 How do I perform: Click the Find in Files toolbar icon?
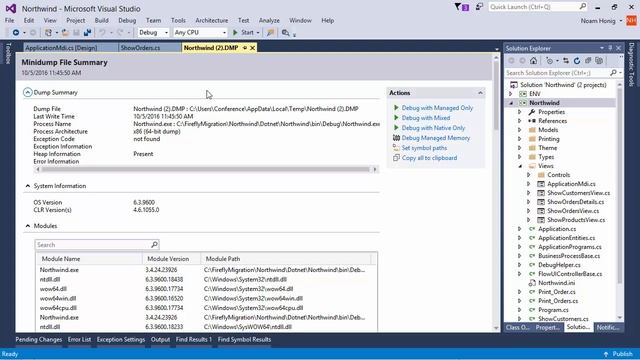285,33
